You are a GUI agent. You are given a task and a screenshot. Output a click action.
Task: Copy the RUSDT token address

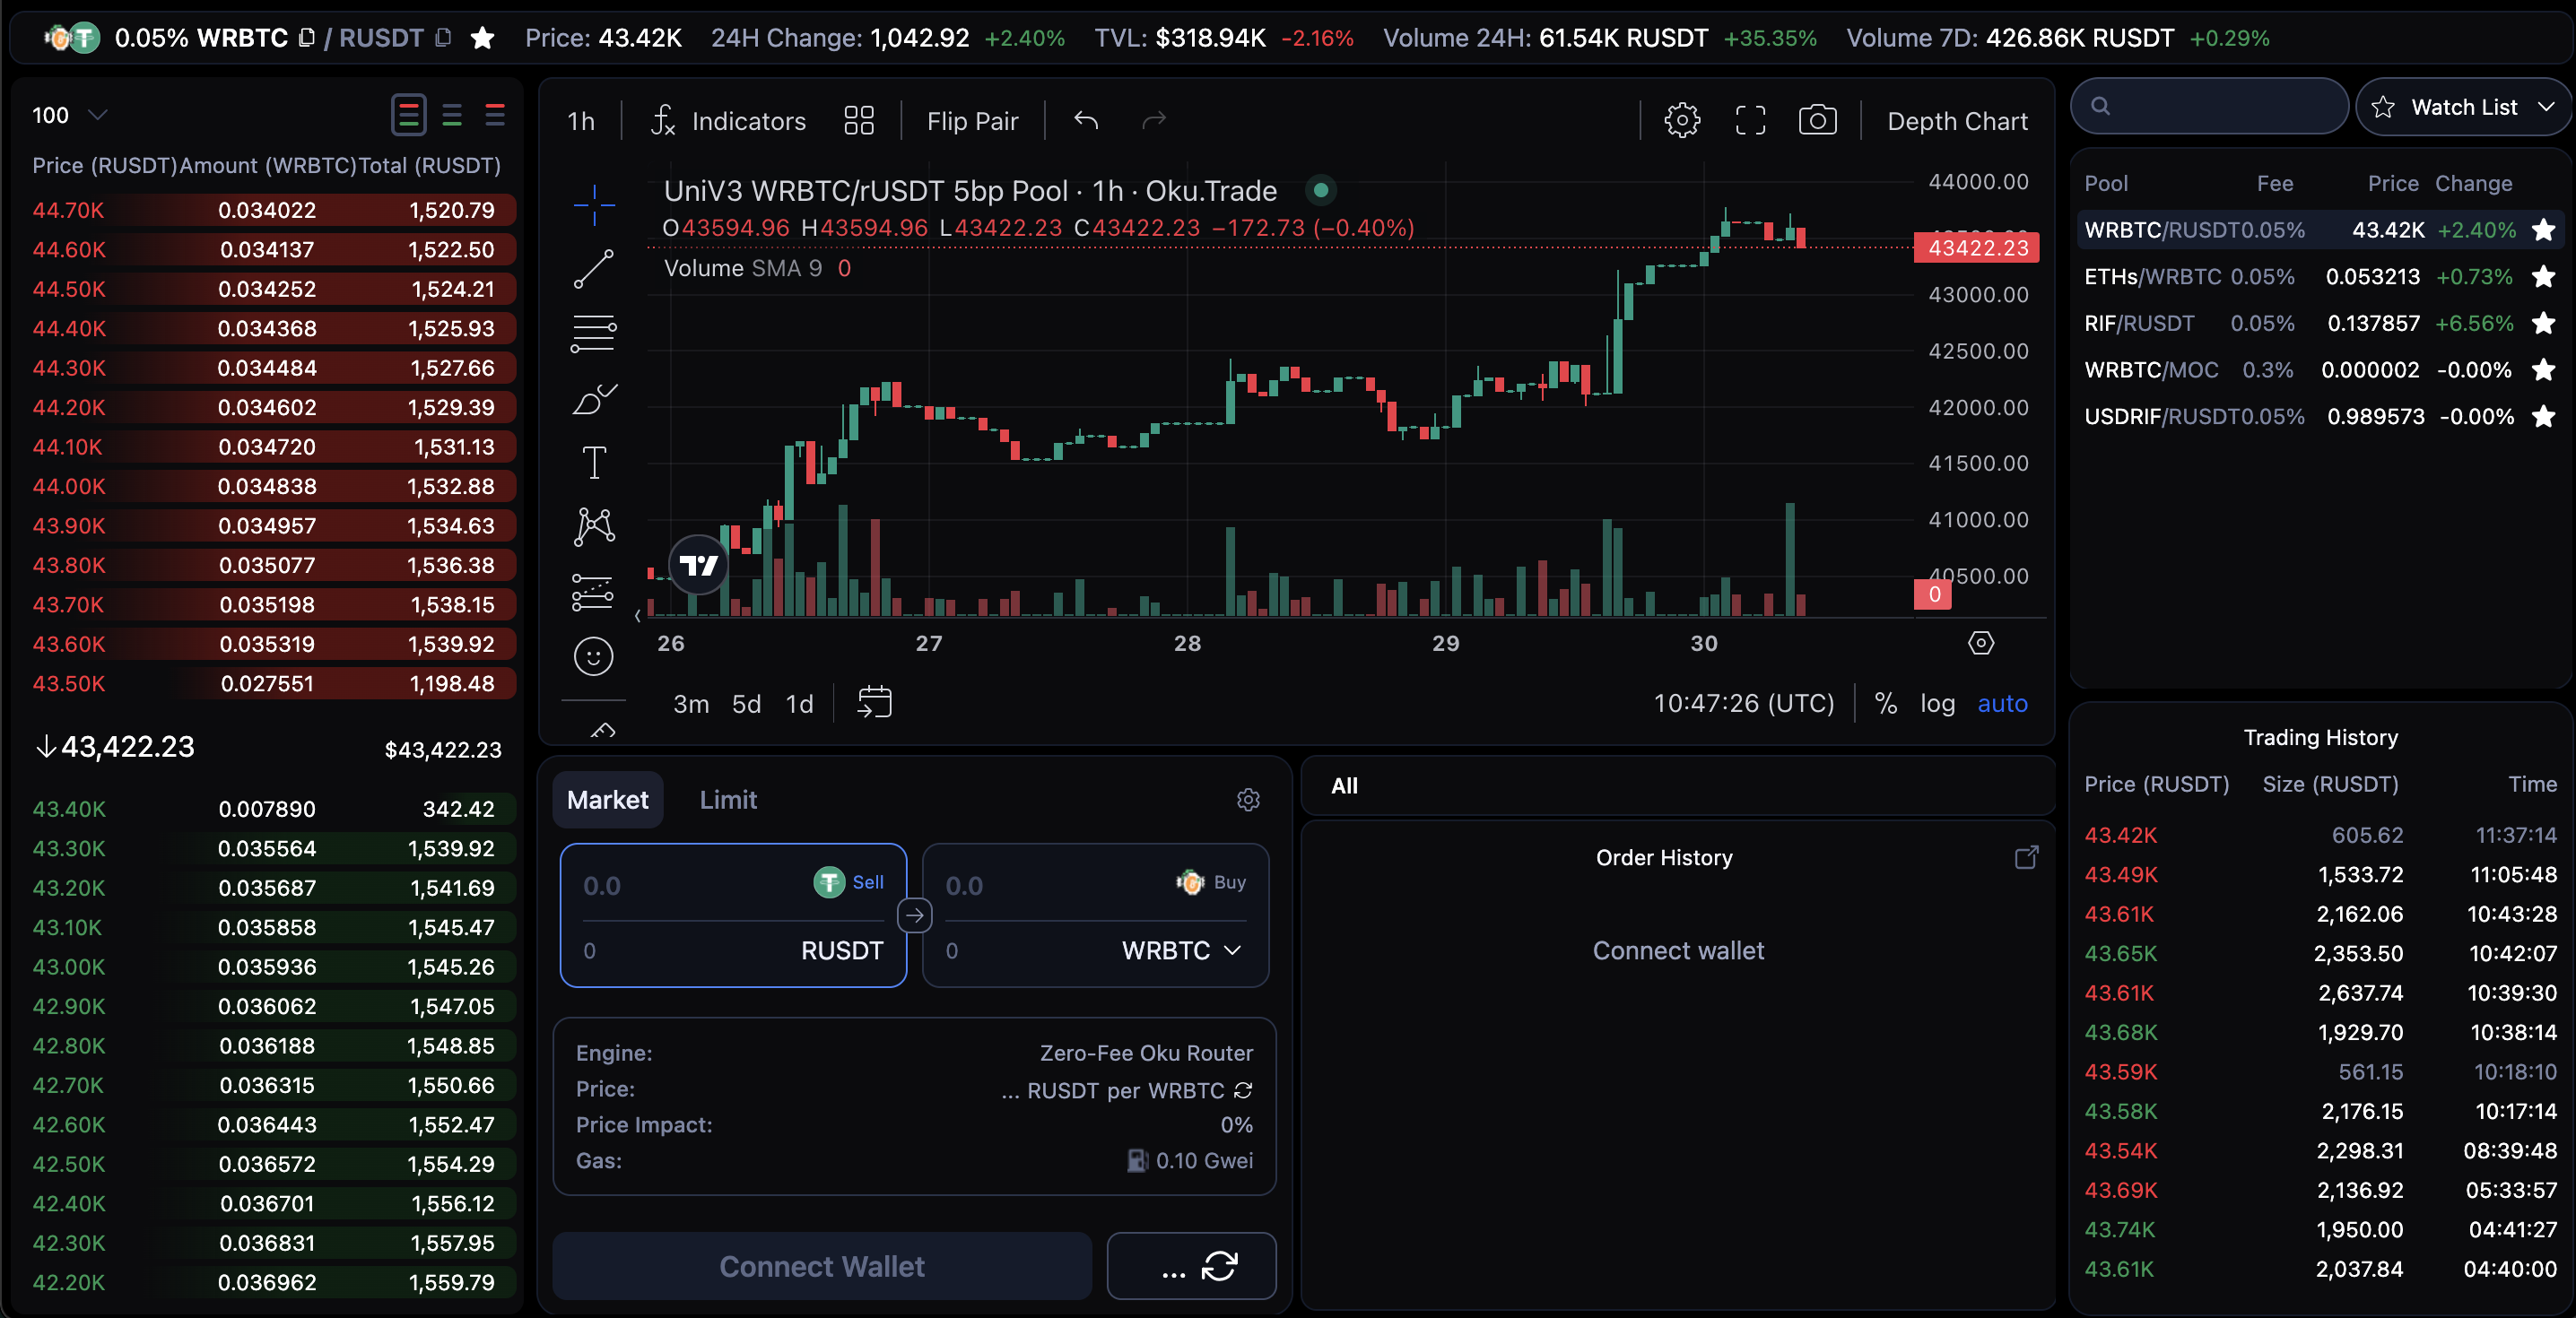click(443, 38)
